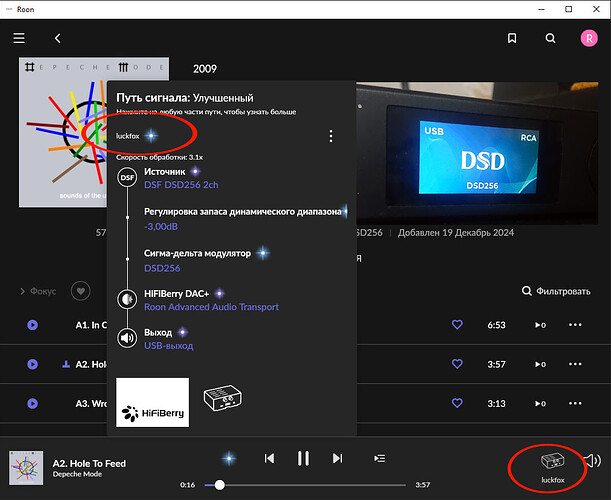Click the device illustration beside HiFiBerry logo
The width and height of the screenshot is (611, 500).
pyautogui.click(x=223, y=398)
